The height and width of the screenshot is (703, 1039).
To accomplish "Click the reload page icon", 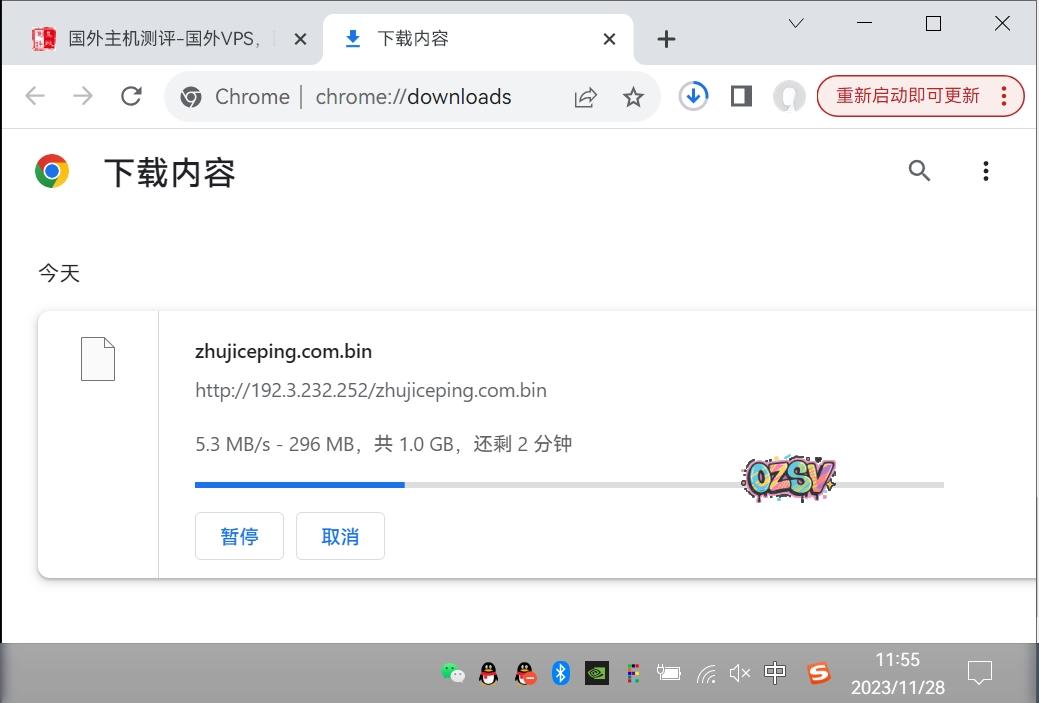I will [131, 96].
